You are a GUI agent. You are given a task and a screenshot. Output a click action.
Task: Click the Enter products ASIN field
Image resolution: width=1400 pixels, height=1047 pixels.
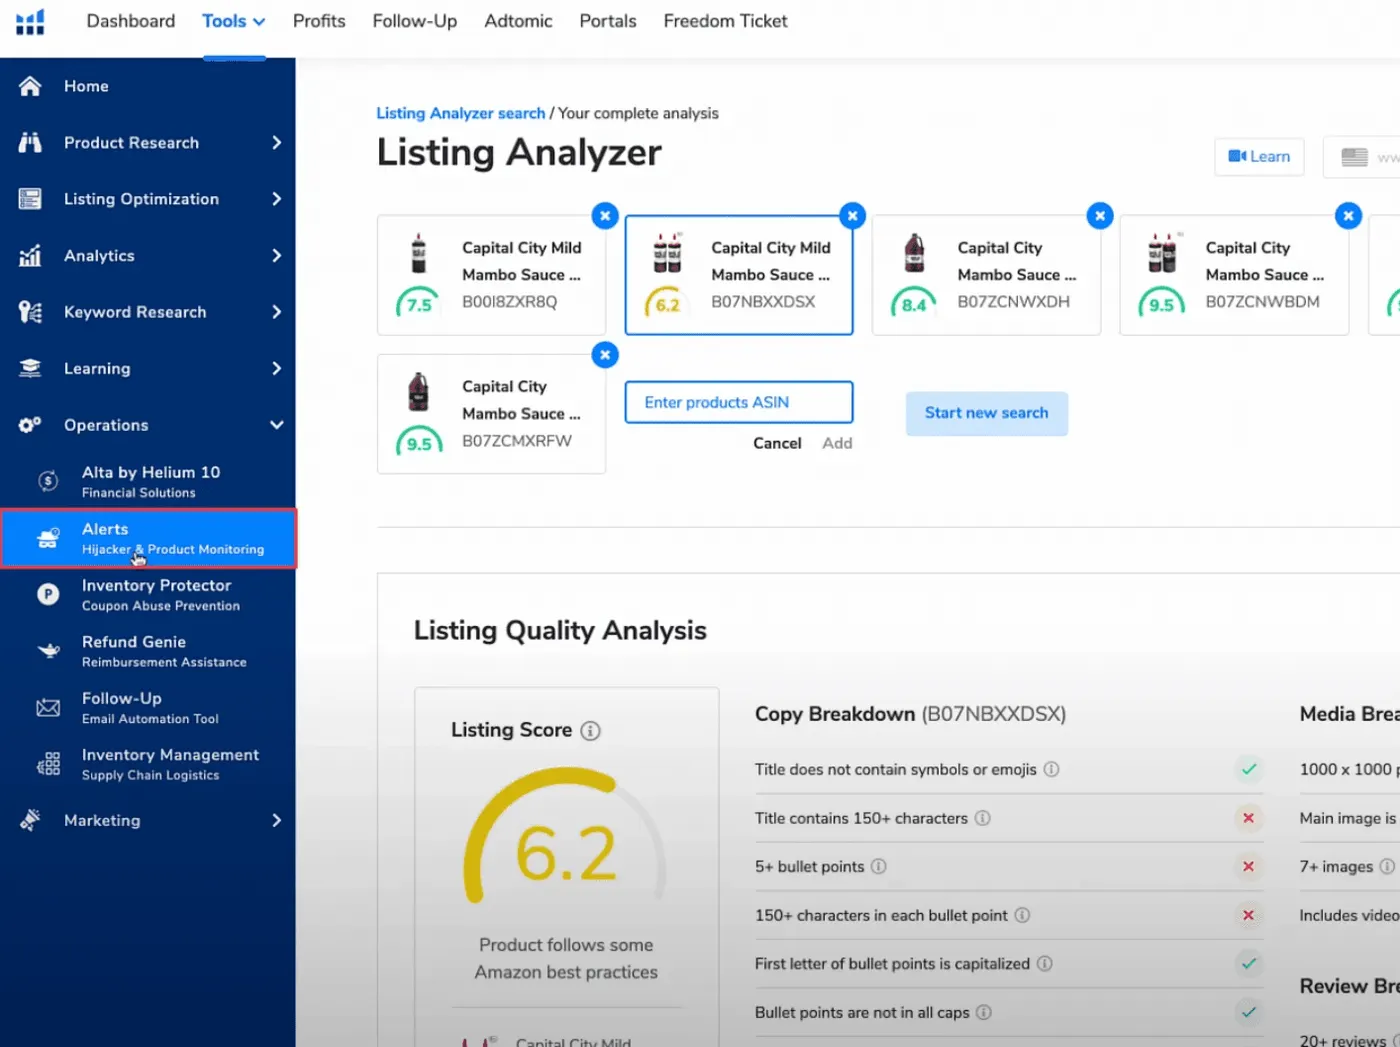point(739,402)
